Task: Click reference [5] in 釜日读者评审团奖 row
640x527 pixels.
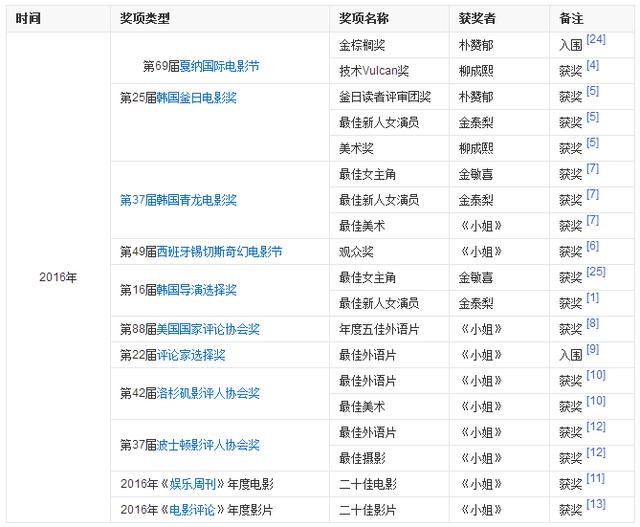Action: [x=593, y=91]
